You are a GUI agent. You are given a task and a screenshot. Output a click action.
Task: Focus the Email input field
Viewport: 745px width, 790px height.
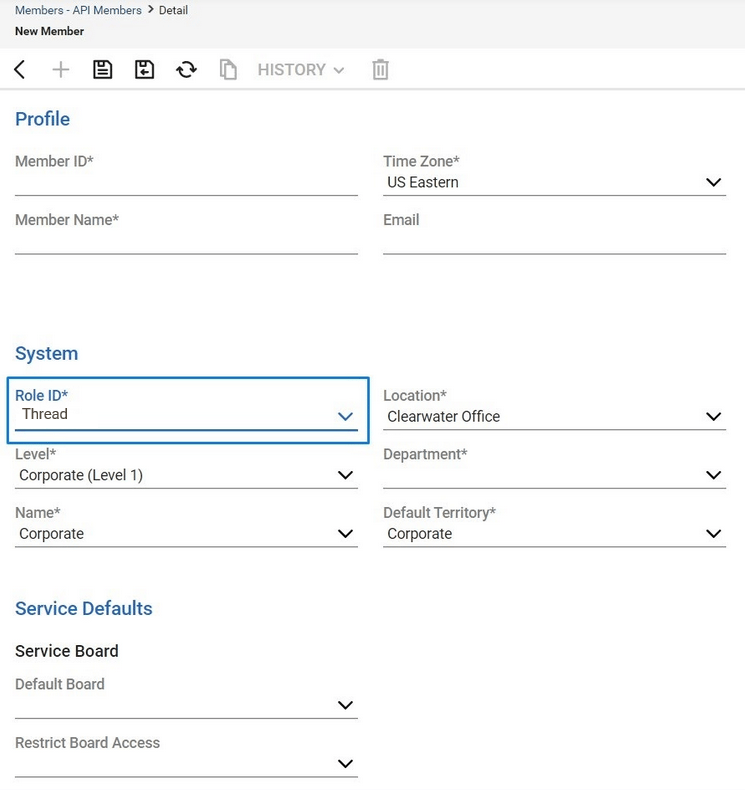tap(555, 241)
